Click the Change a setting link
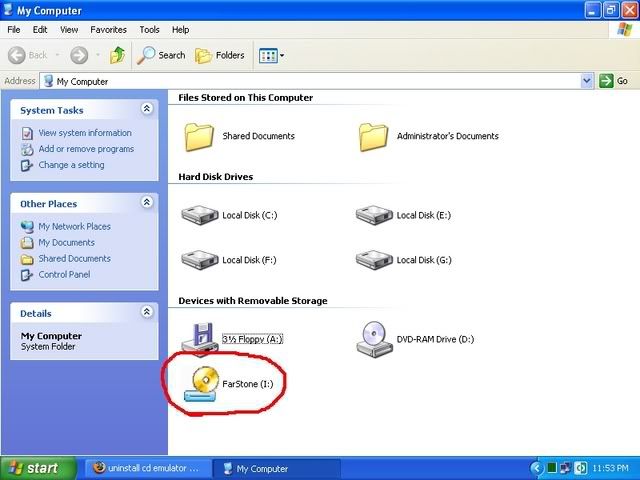640x480 pixels. pos(71,165)
